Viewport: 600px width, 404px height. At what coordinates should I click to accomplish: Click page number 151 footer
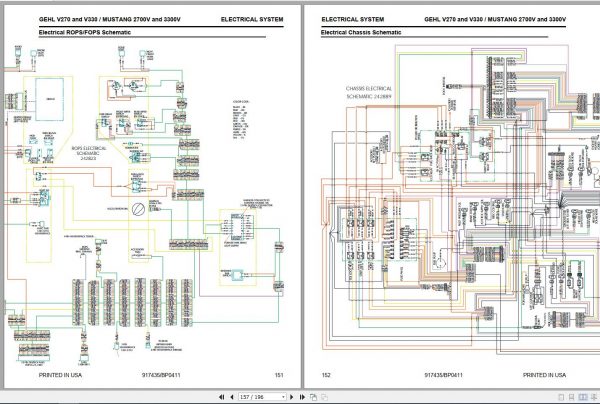(279, 375)
